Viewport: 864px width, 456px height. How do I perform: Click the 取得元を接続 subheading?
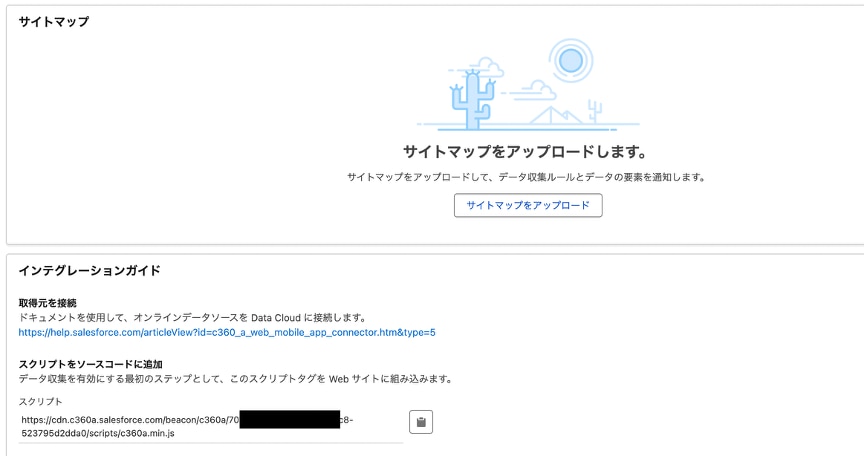[x=47, y=302]
